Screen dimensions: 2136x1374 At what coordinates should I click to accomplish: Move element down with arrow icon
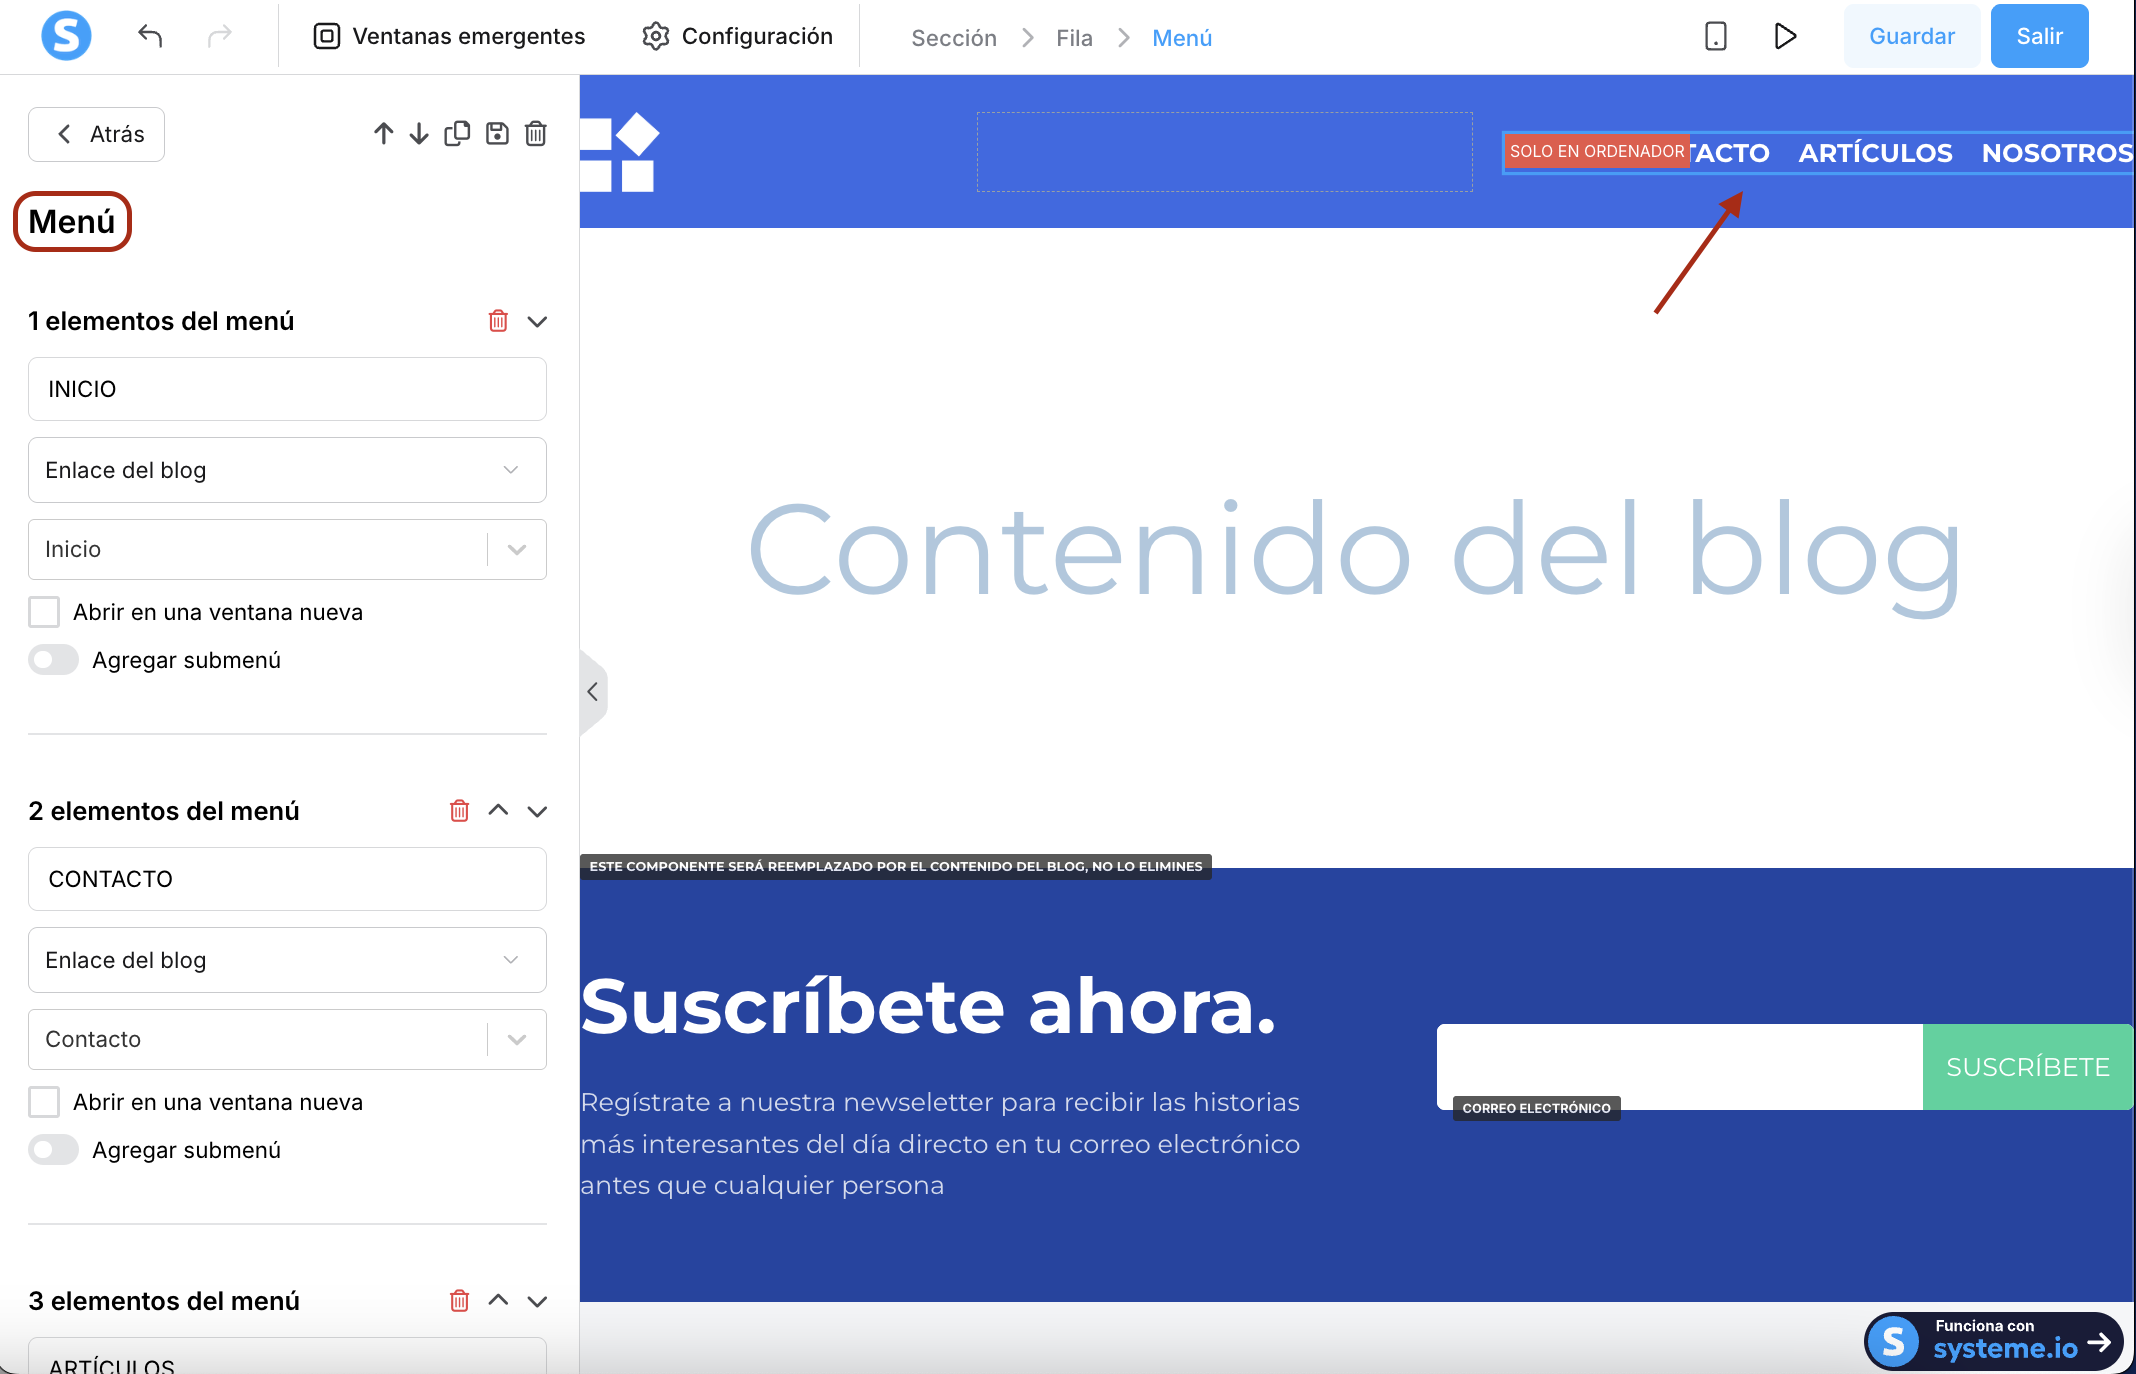pos(419,134)
